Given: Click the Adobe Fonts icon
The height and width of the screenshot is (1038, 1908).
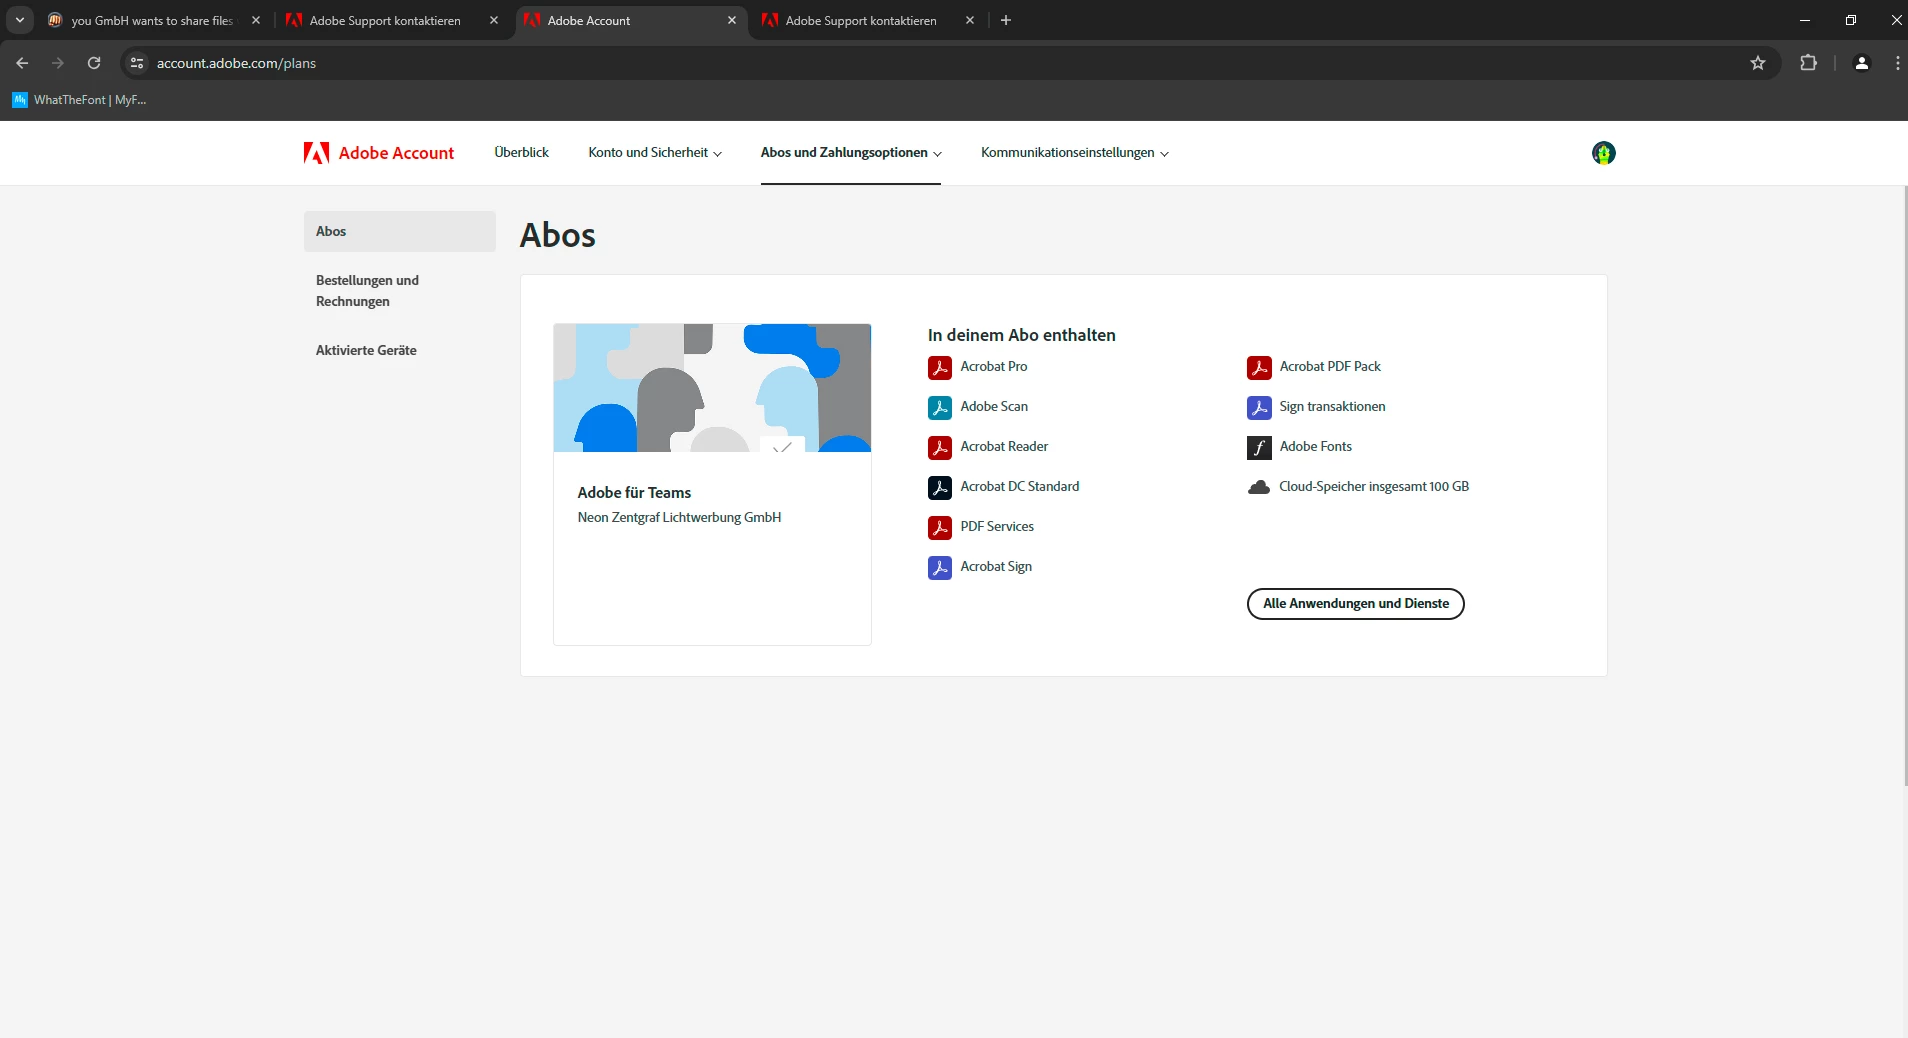Looking at the screenshot, I should (1259, 447).
